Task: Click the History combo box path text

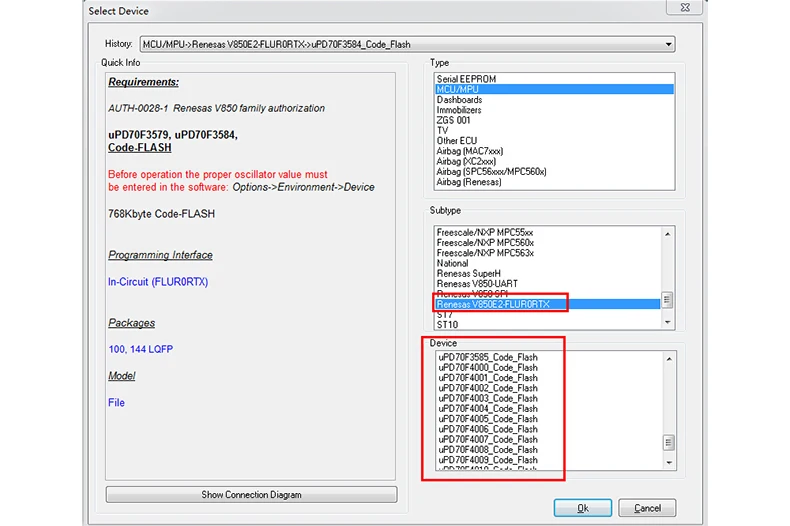Action: point(276,44)
